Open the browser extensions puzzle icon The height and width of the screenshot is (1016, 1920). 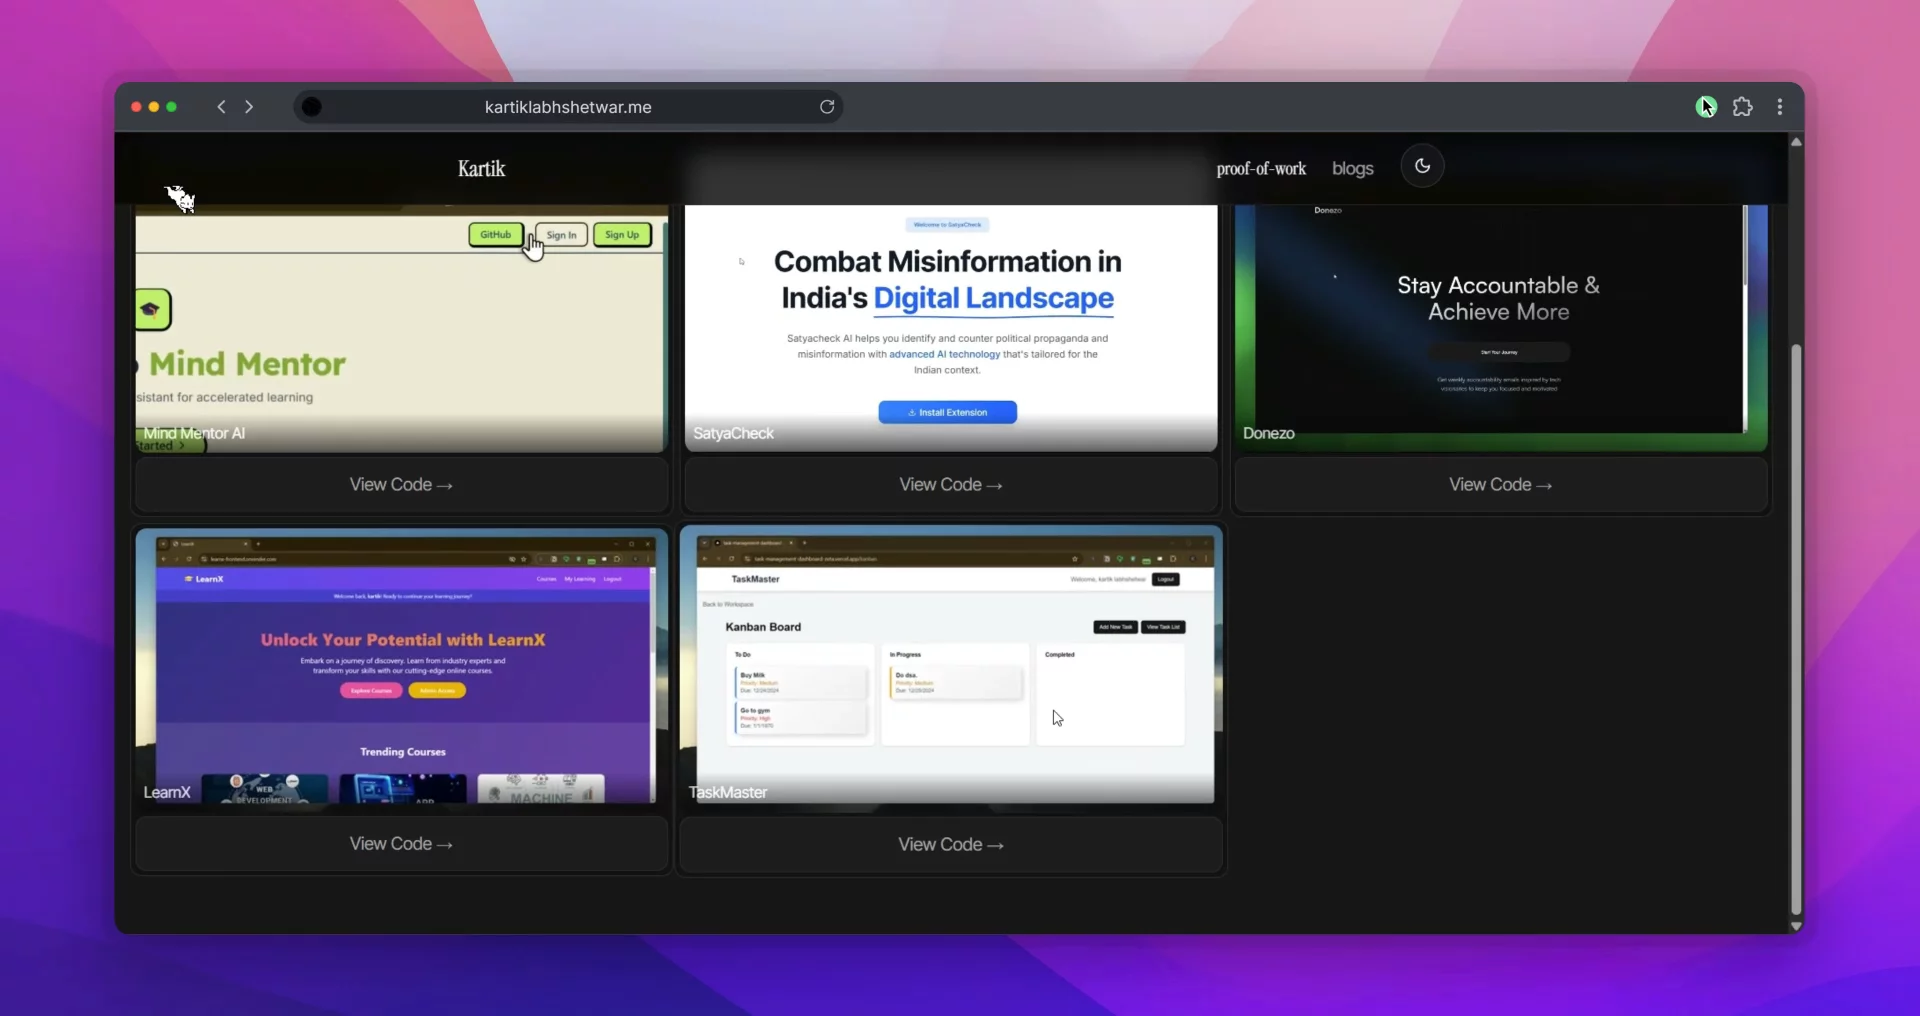pyautogui.click(x=1742, y=107)
